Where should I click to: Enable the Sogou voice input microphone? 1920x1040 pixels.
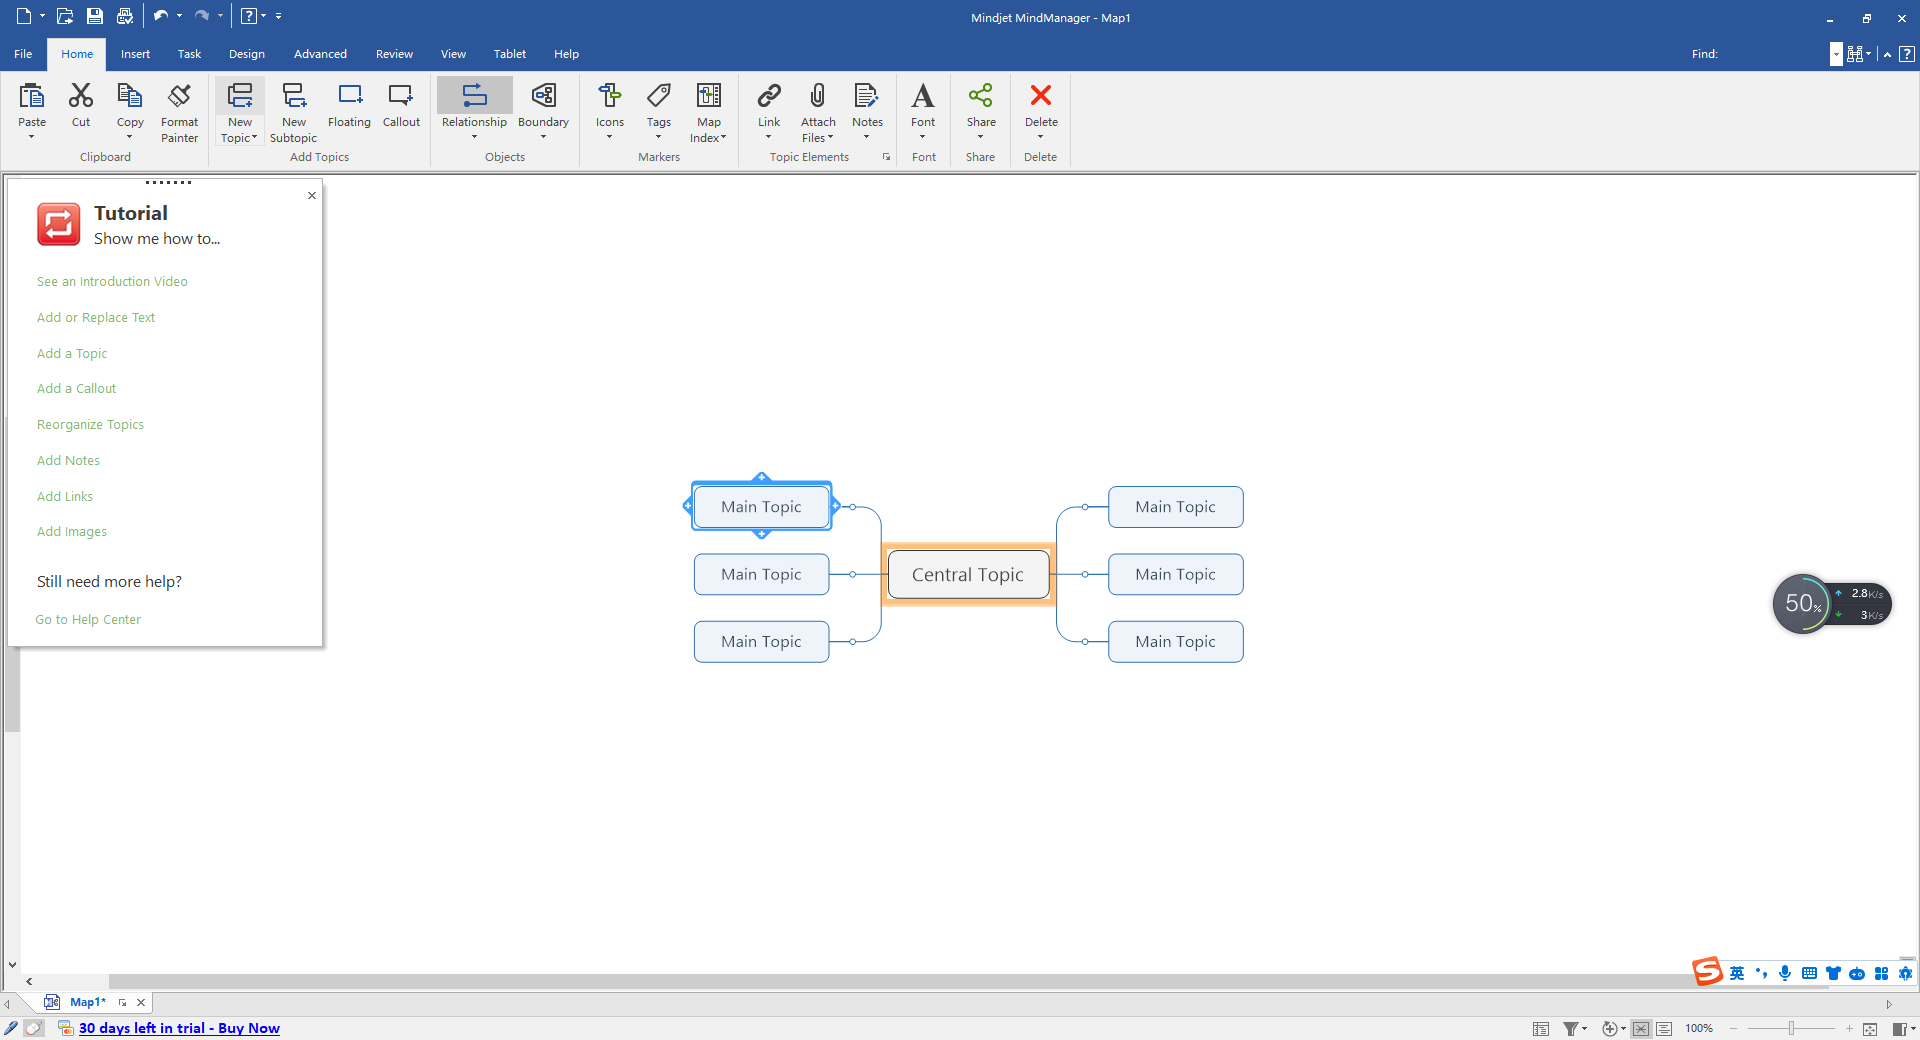pos(1785,974)
